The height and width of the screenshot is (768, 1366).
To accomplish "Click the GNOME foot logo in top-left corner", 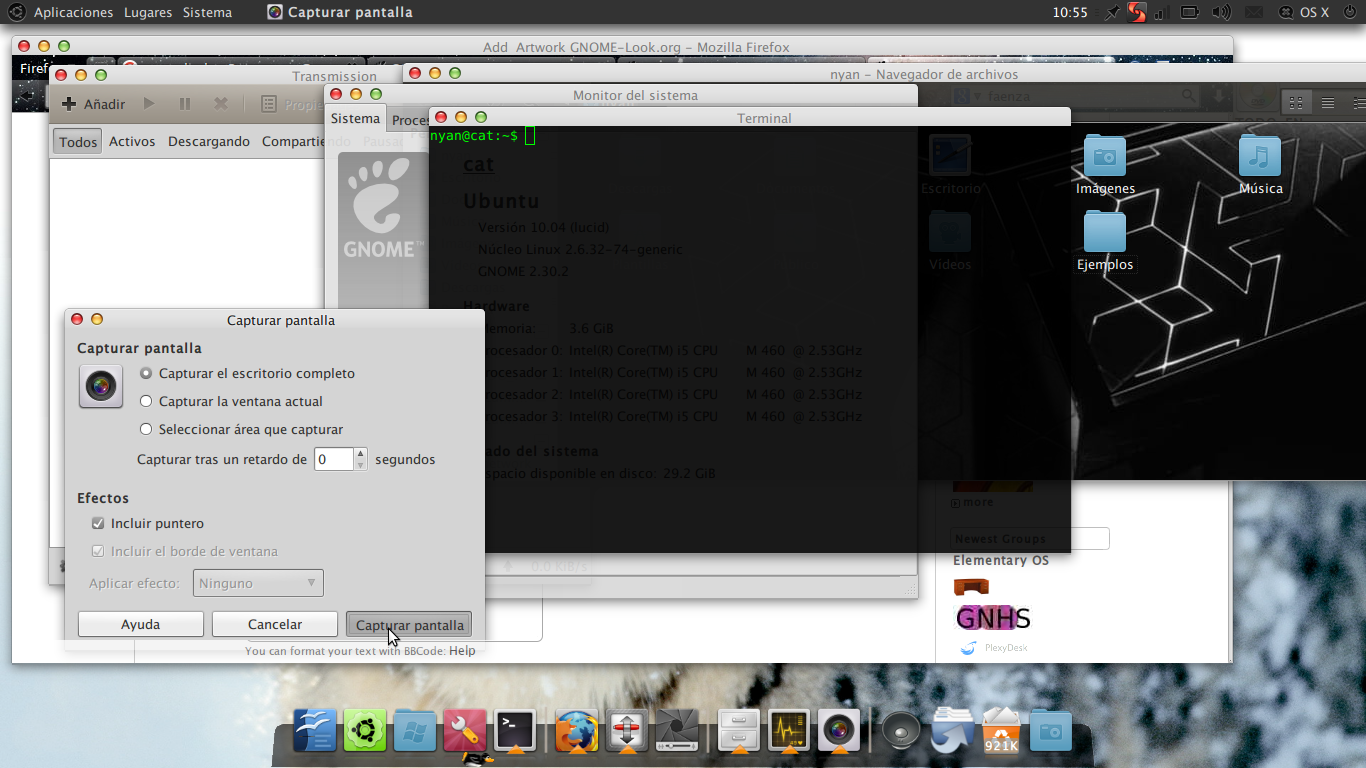I will pos(15,12).
